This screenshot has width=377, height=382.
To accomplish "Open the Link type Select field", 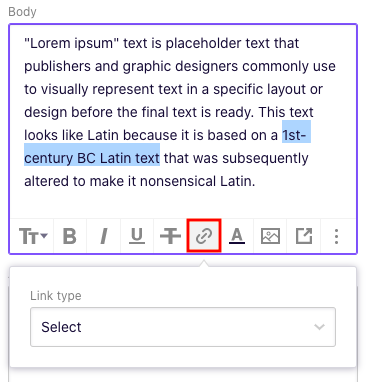I will click(183, 327).
